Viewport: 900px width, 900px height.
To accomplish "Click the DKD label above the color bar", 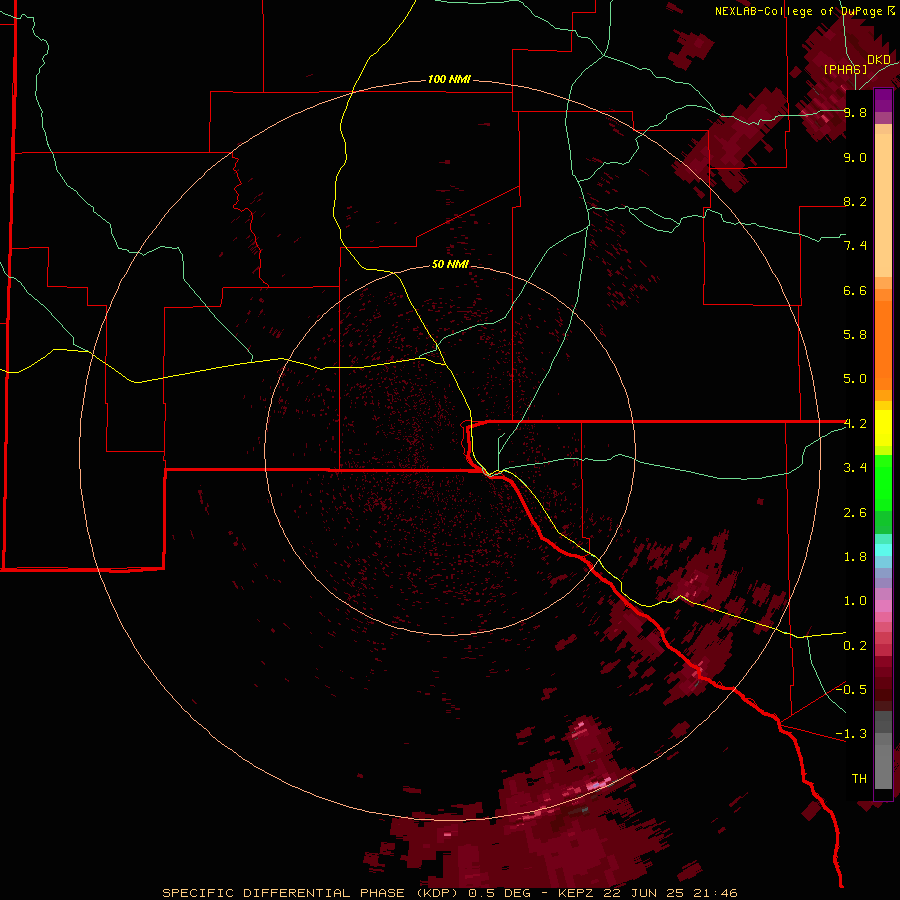I will [x=879, y=60].
